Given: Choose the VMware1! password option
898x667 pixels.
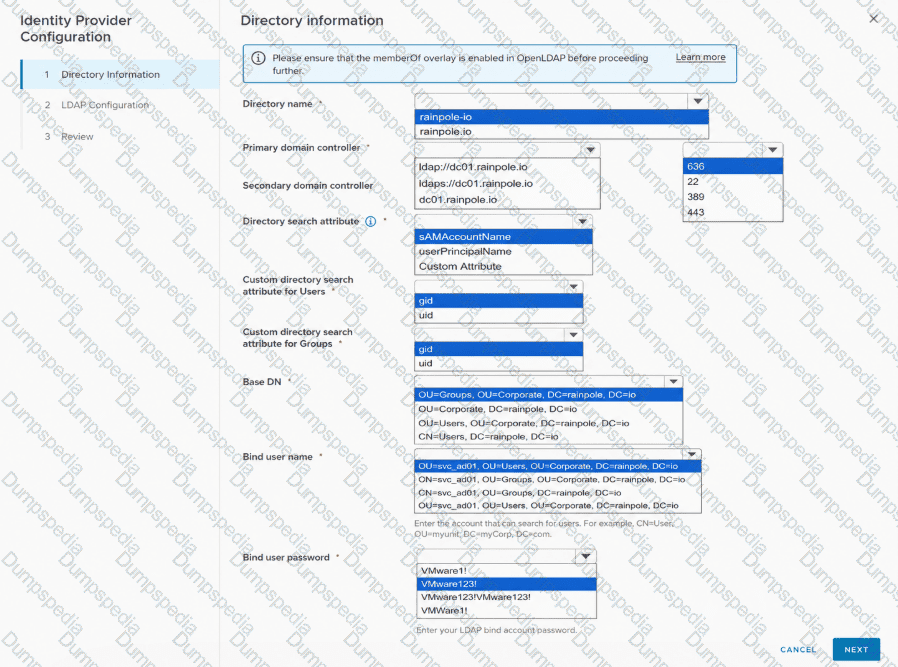Looking at the screenshot, I should click(x=444, y=570).
